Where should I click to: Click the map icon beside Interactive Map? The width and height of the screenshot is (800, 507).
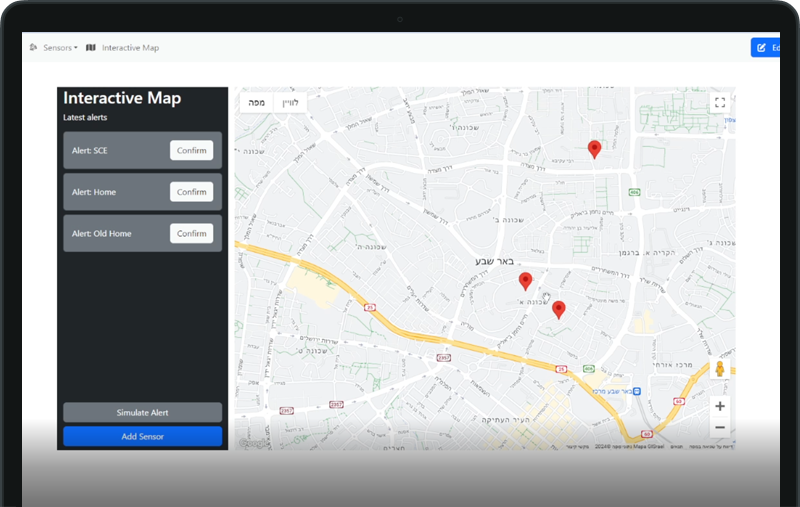91,47
